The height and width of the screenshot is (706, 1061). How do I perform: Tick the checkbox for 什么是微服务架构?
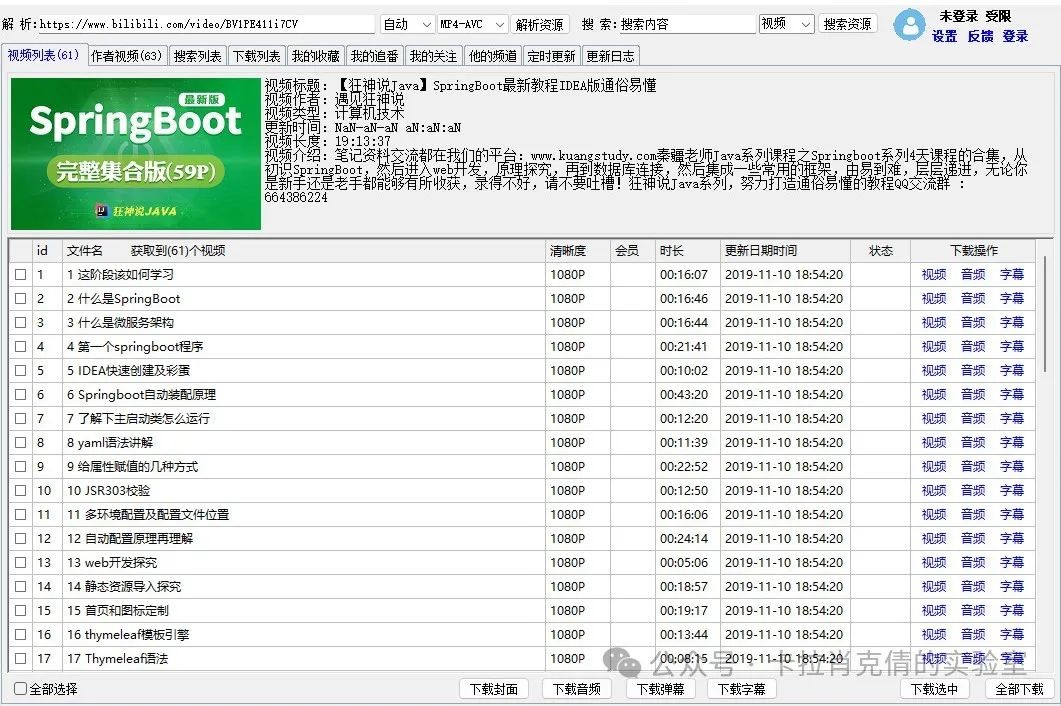tap(21, 323)
